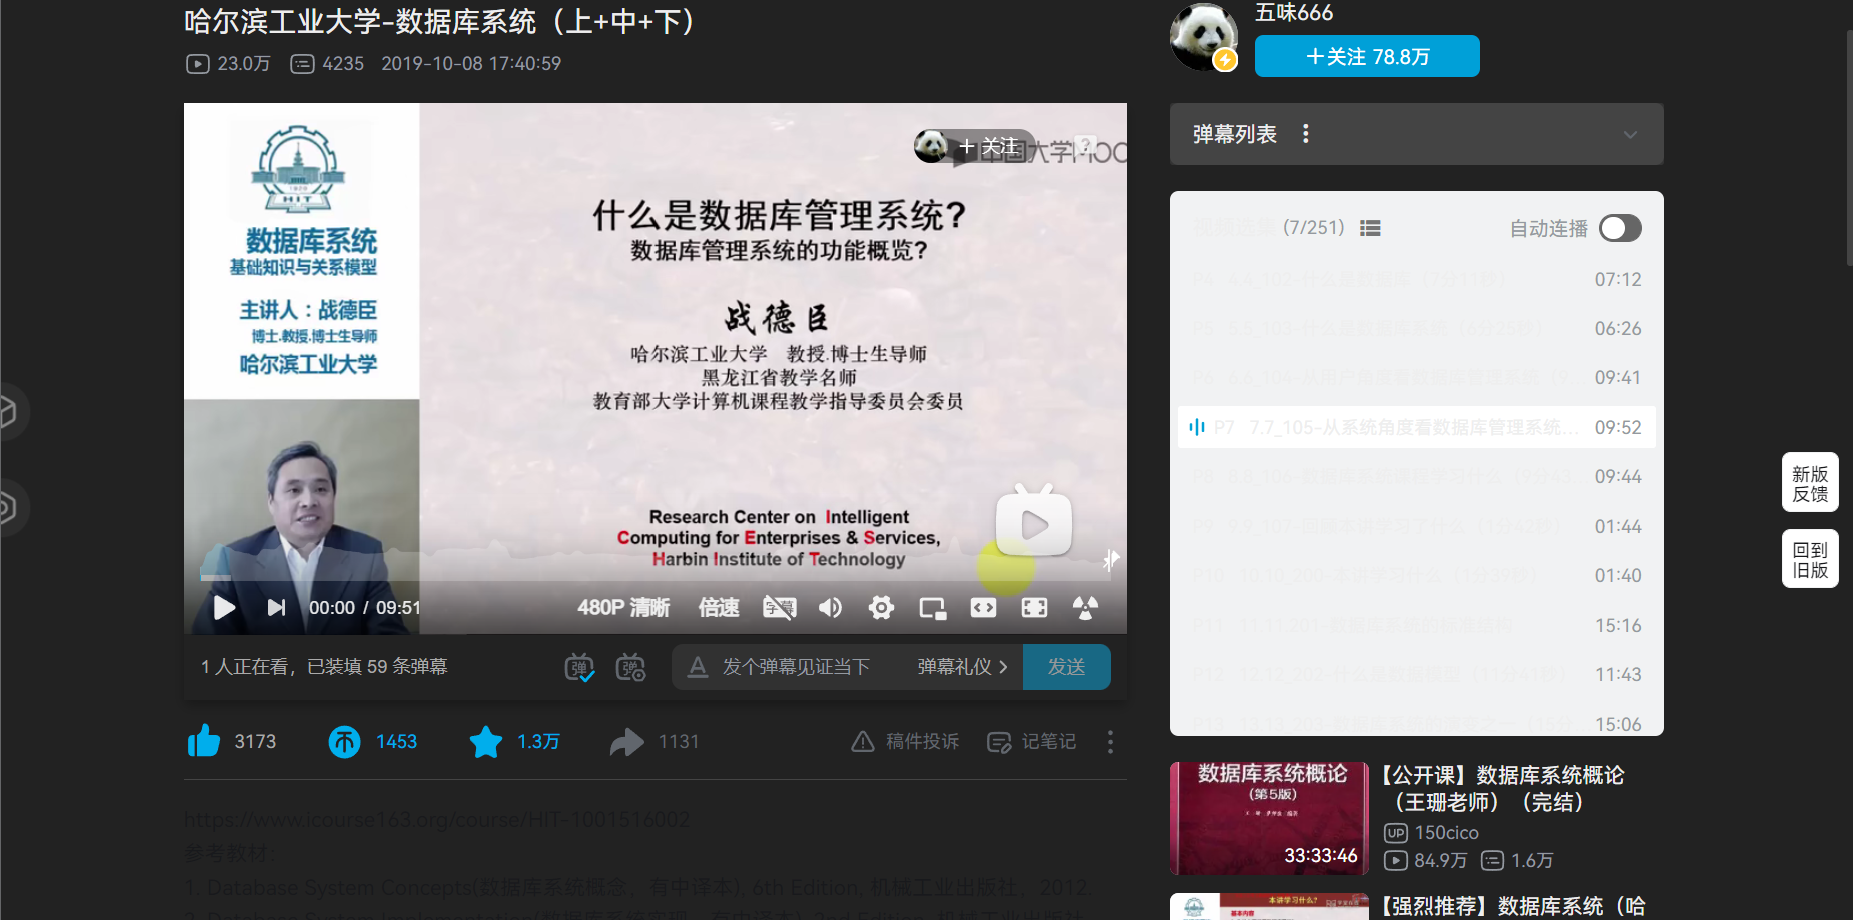Open title 【公开课】数据库系统概论 link
1853x920 pixels.
pyautogui.click(x=1503, y=788)
